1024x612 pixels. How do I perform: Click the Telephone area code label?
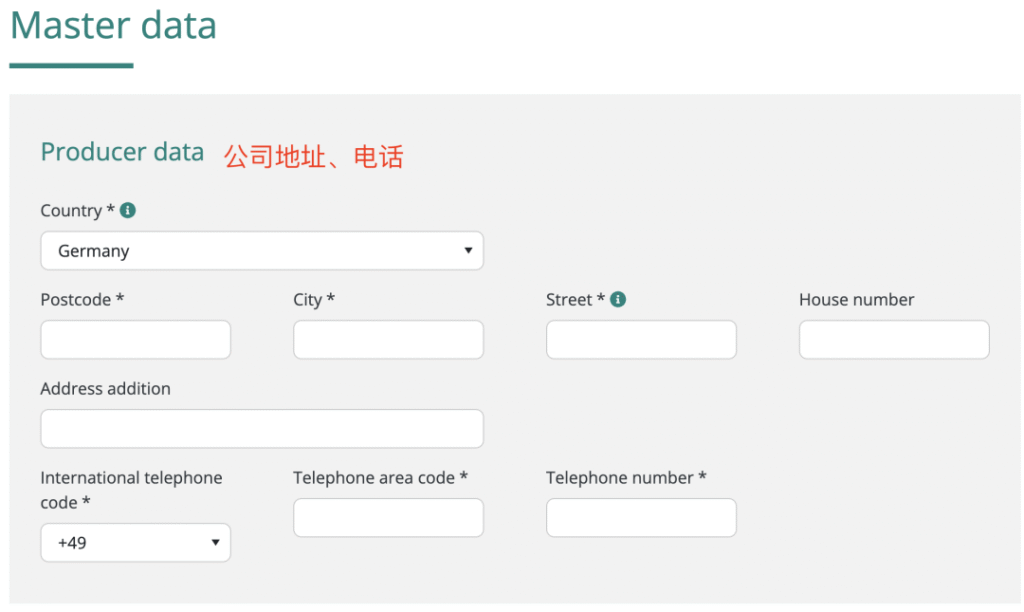tap(380, 478)
